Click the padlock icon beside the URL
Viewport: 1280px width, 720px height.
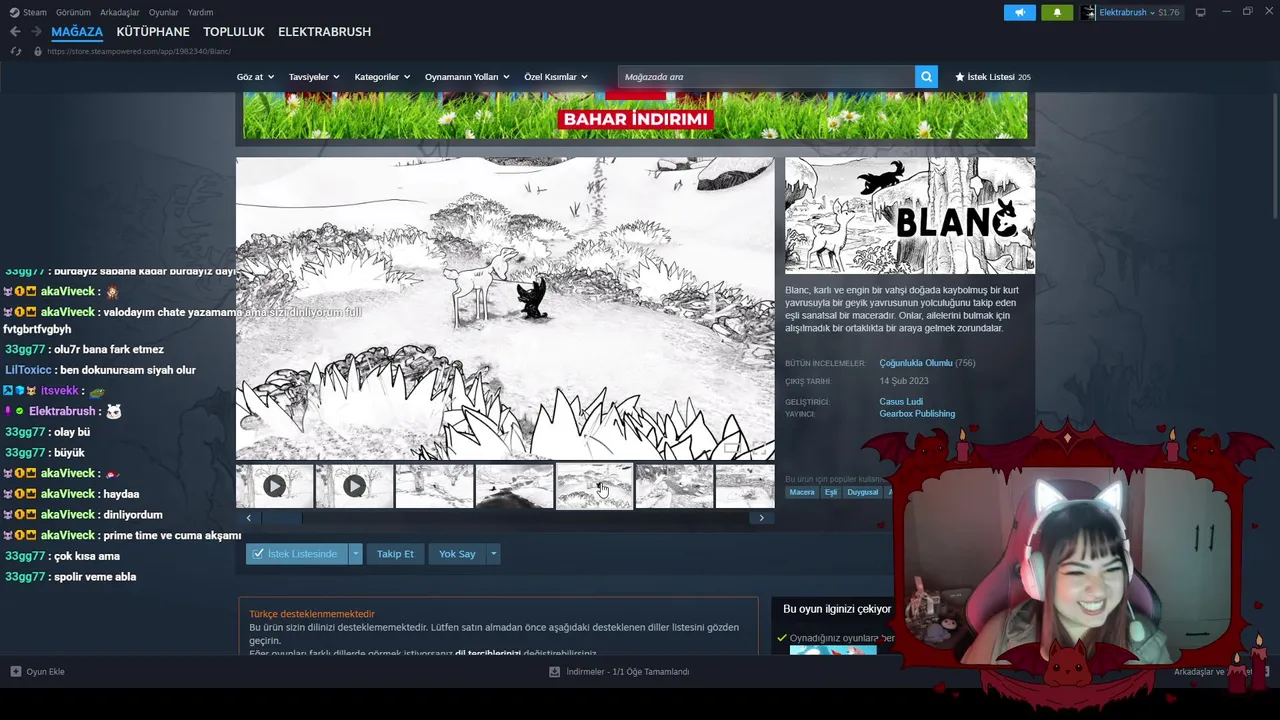[x=38, y=51]
